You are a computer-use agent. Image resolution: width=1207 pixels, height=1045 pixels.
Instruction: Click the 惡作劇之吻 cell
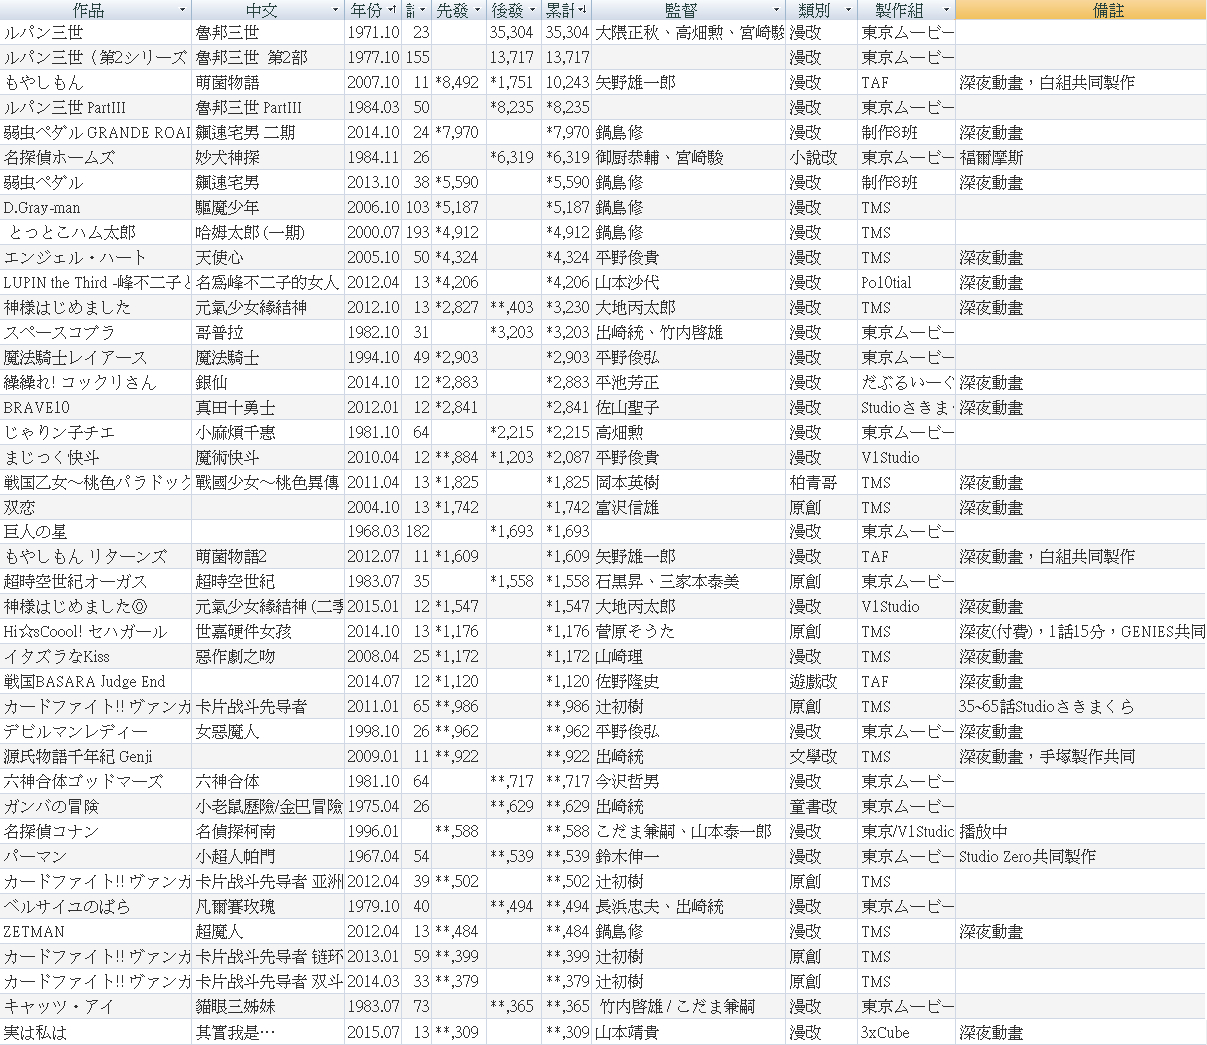[268, 656]
